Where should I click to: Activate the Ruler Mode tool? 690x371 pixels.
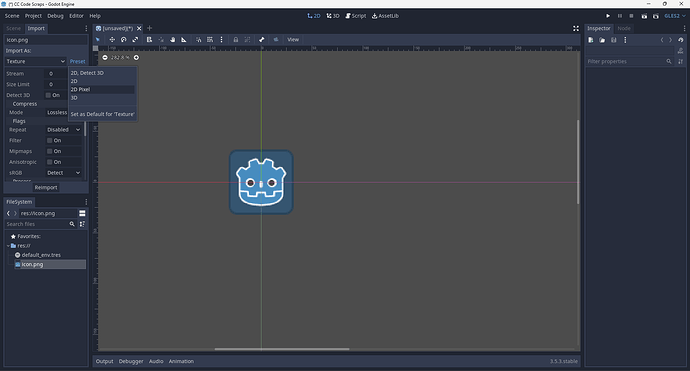pos(184,40)
